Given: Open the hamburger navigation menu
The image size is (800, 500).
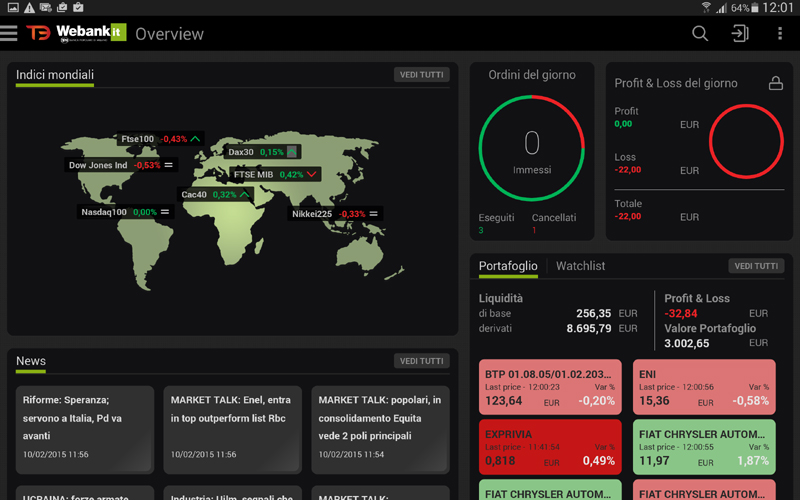Looking at the screenshot, I should coord(10,34).
